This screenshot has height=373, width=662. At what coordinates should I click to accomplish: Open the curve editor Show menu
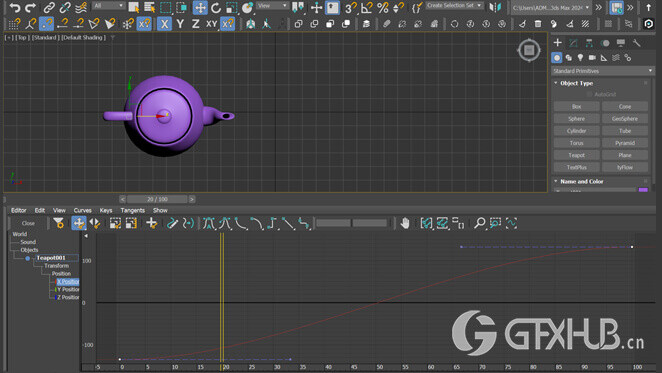(160, 210)
